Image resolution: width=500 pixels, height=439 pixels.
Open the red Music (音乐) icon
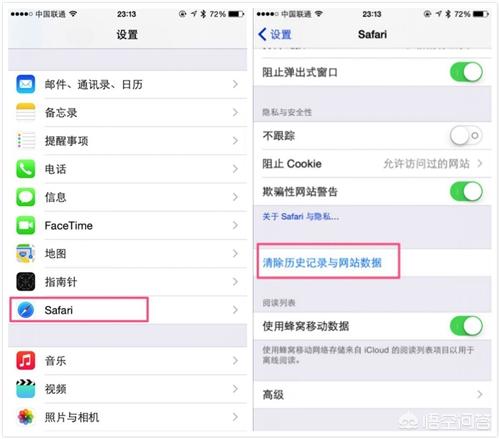pyautogui.click(x=26, y=361)
